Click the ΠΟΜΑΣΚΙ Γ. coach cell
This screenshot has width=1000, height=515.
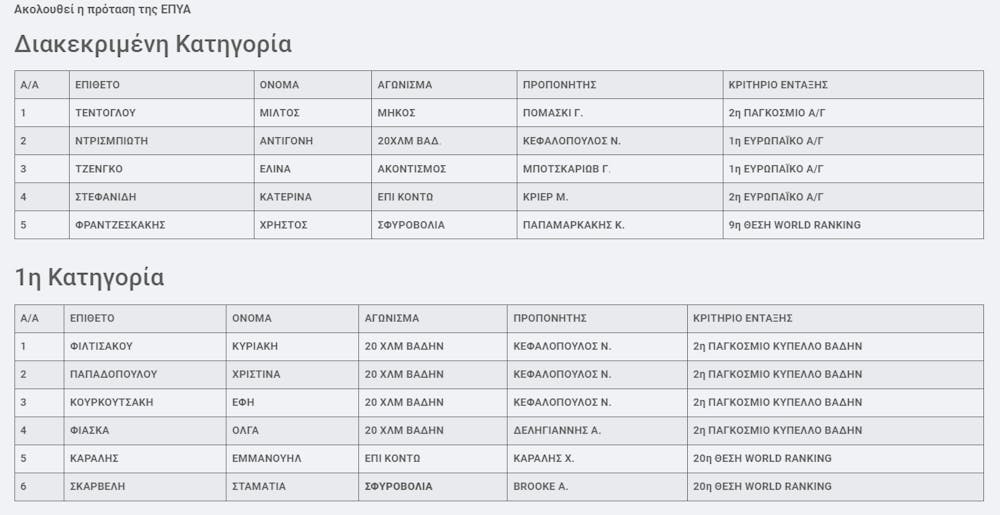pyautogui.click(x=553, y=113)
